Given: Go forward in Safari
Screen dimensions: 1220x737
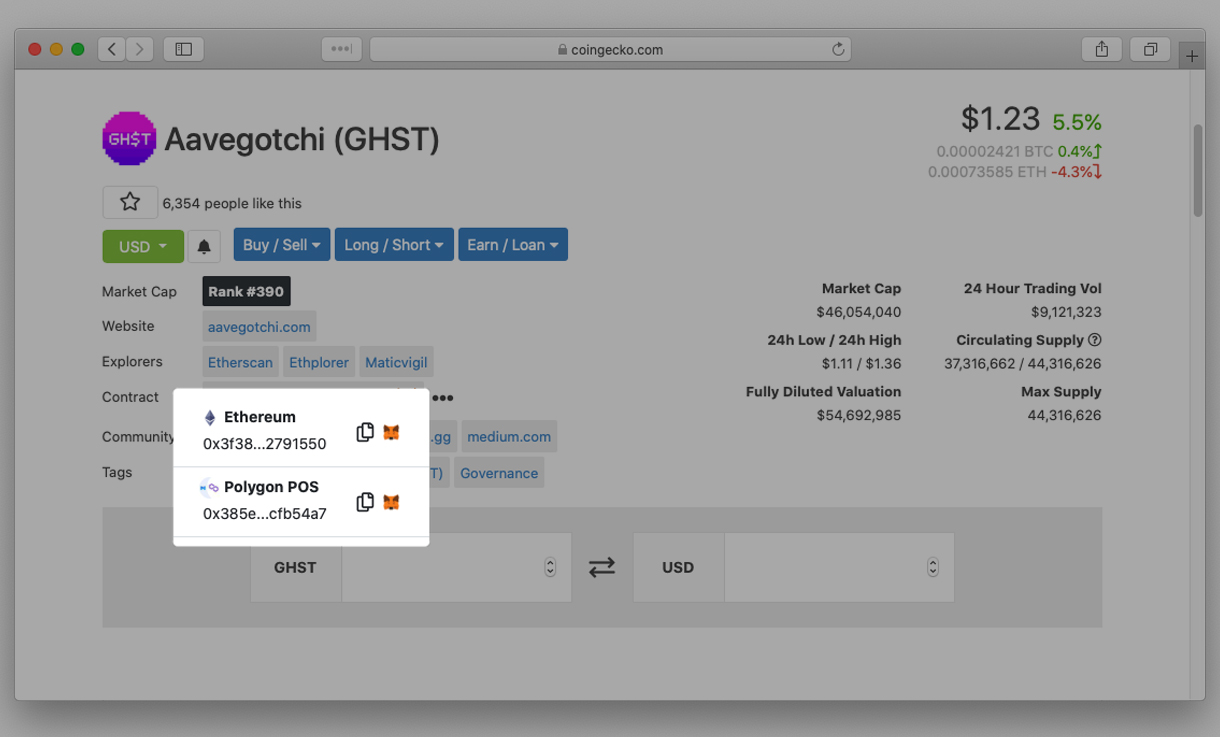Looking at the screenshot, I should pyautogui.click(x=140, y=49).
